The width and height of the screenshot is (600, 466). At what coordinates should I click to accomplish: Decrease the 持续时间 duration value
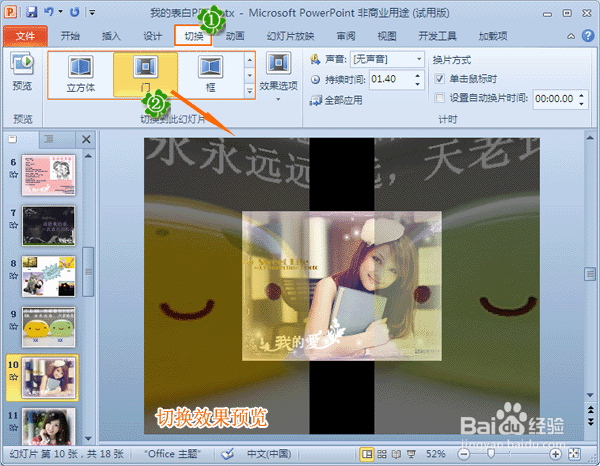point(418,84)
